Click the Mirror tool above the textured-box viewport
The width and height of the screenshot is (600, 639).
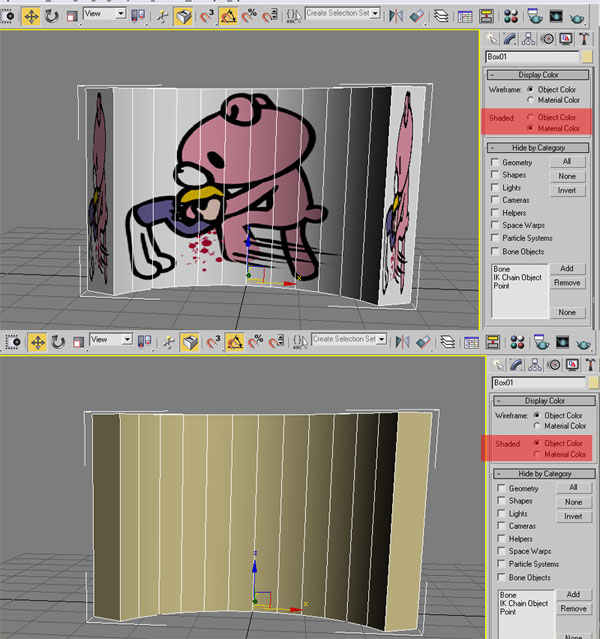click(x=396, y=16)
